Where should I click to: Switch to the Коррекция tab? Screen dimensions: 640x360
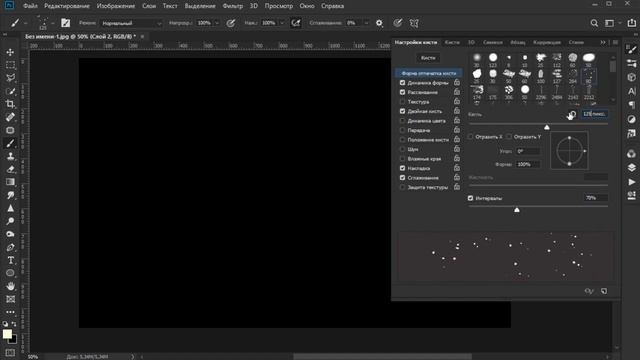click(x=547, y=42)
